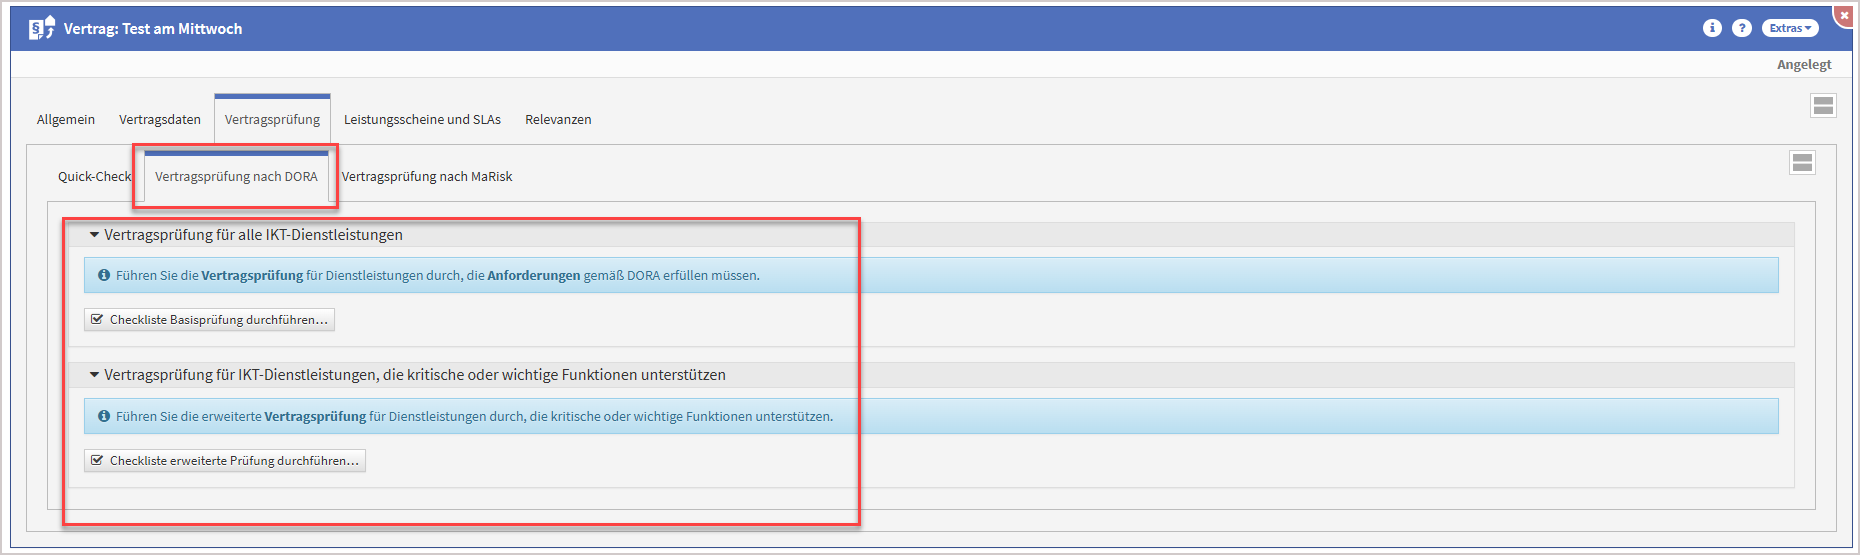Open help via the question mark icon
1860x555 pixels.
point(1742,28)
